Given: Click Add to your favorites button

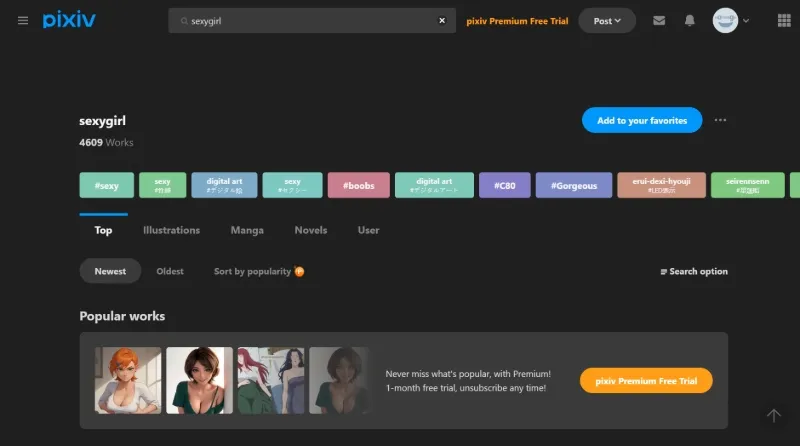Looking at the screenshot, I should [642, 120].
